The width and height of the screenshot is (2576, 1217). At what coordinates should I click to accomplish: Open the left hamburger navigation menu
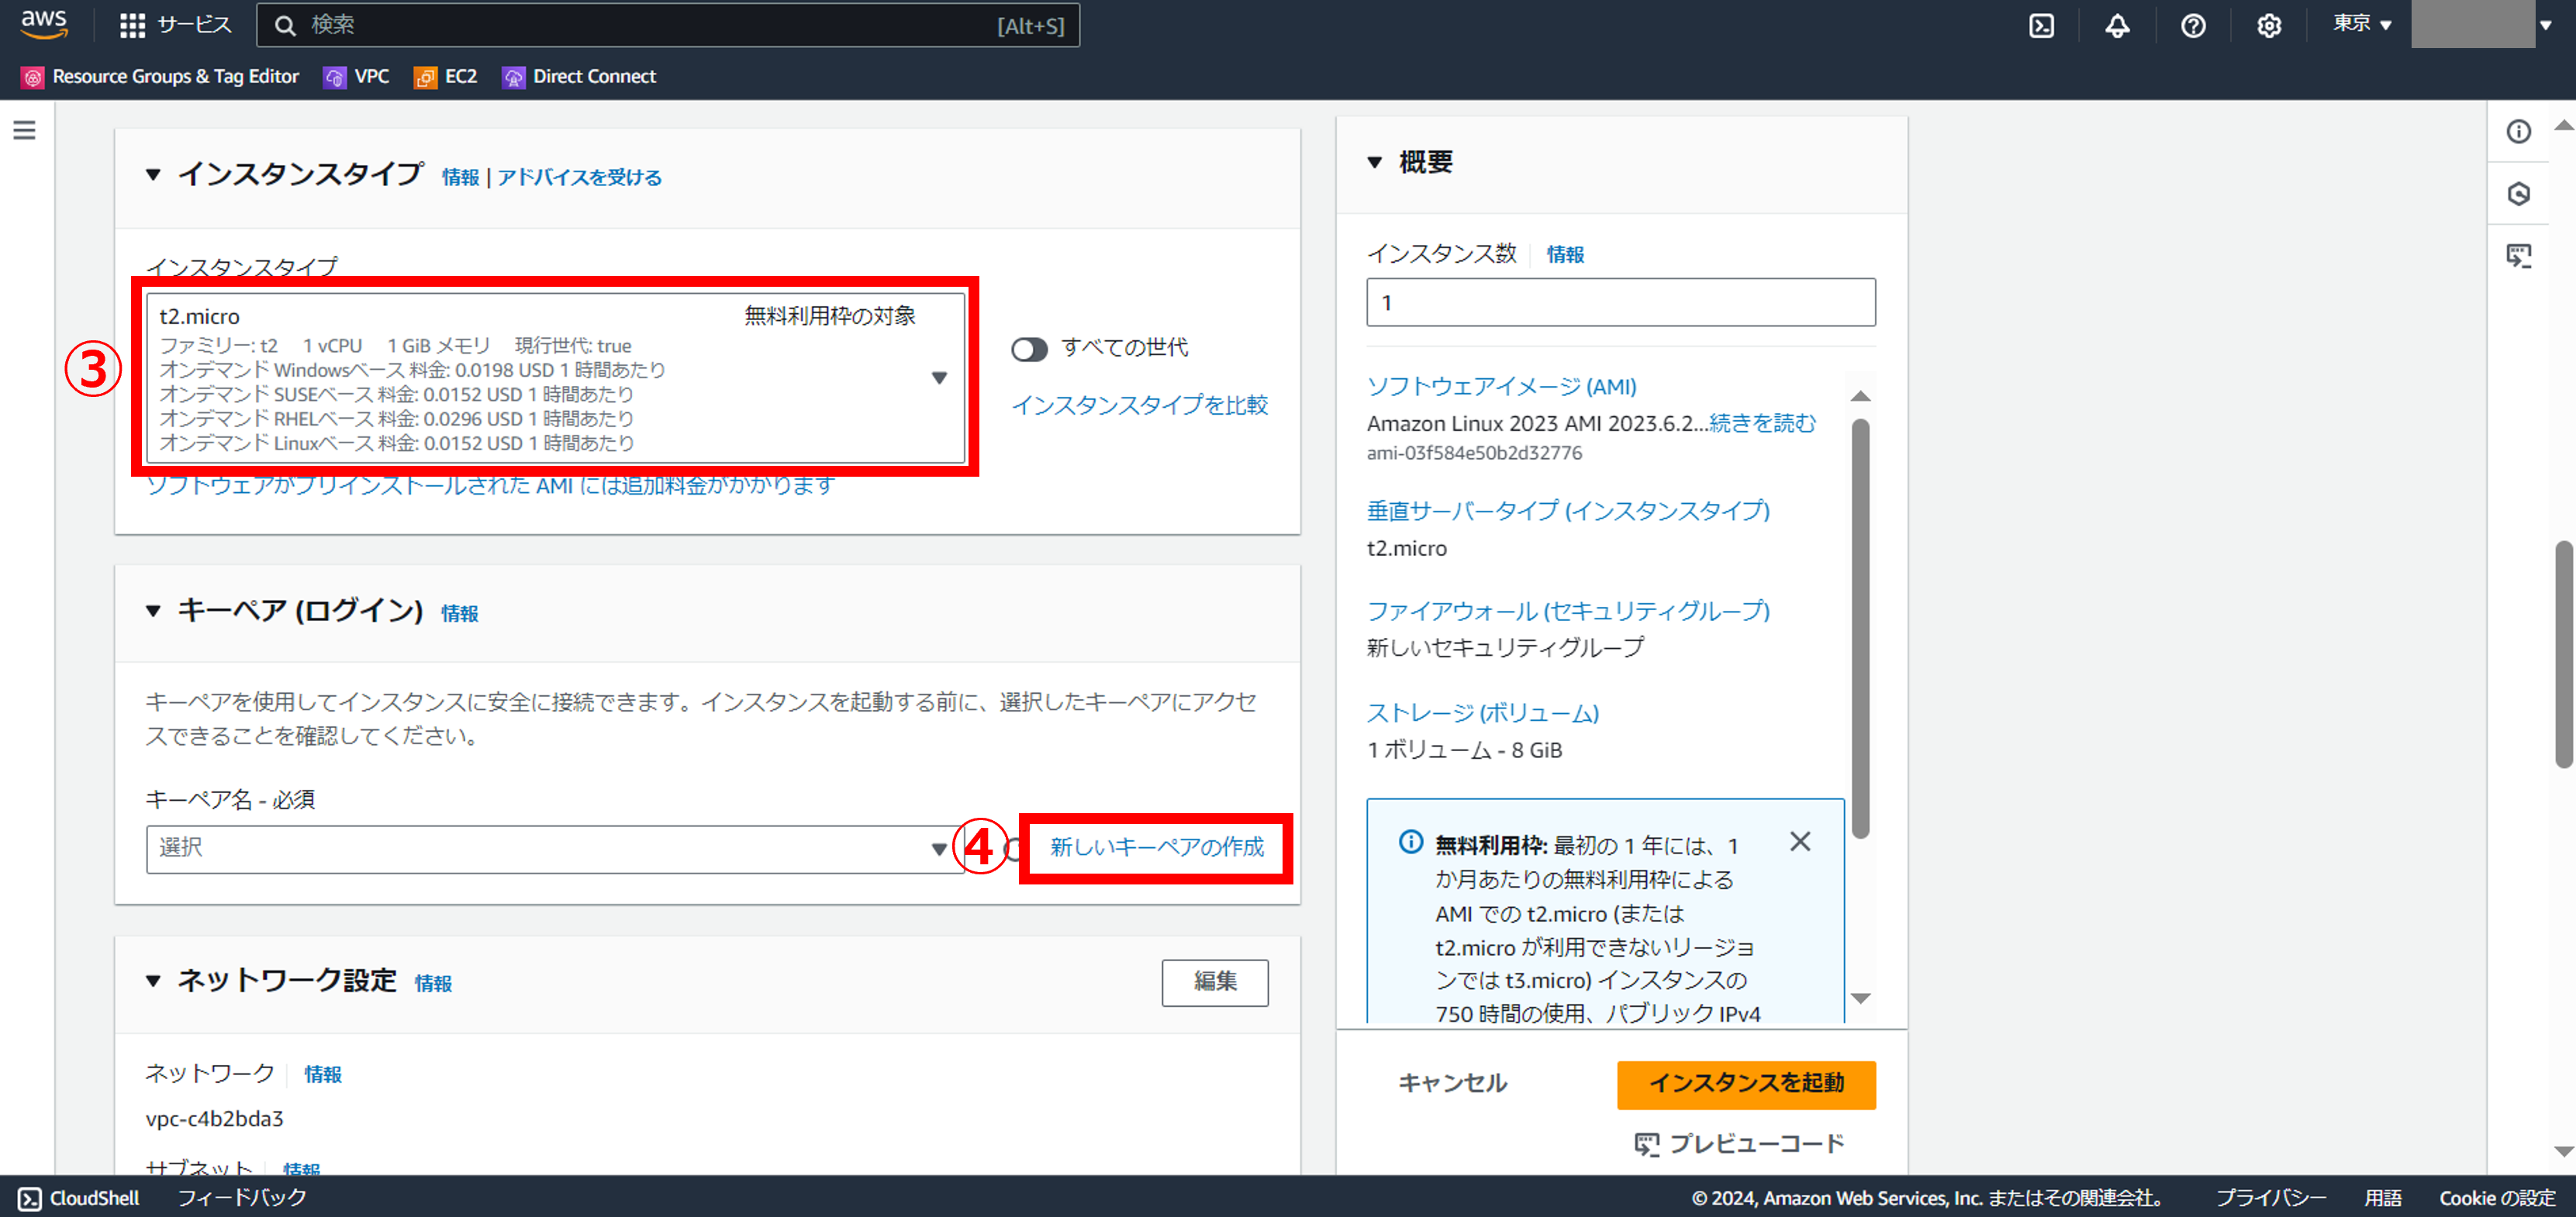25,130
